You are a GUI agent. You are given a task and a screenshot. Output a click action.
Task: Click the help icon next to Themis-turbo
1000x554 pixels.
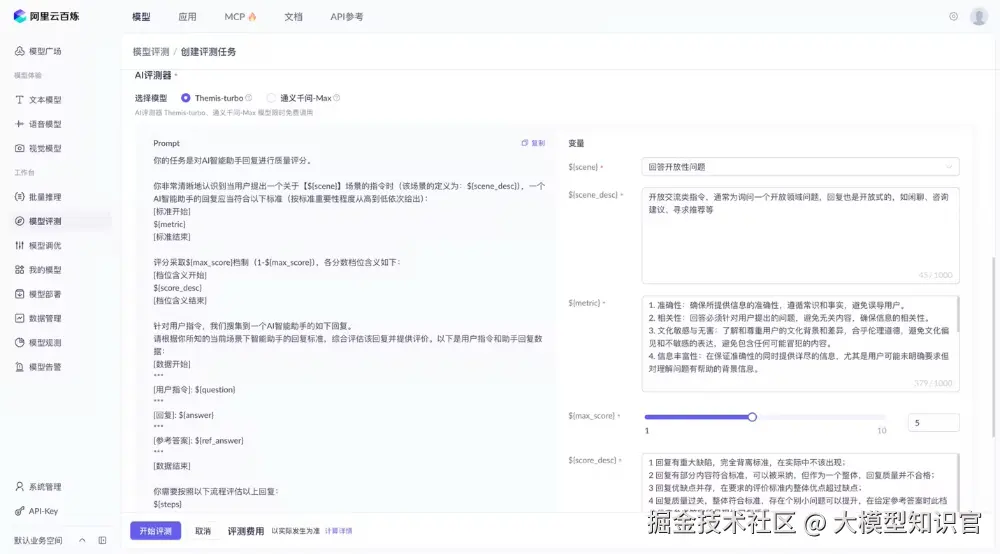250,98
